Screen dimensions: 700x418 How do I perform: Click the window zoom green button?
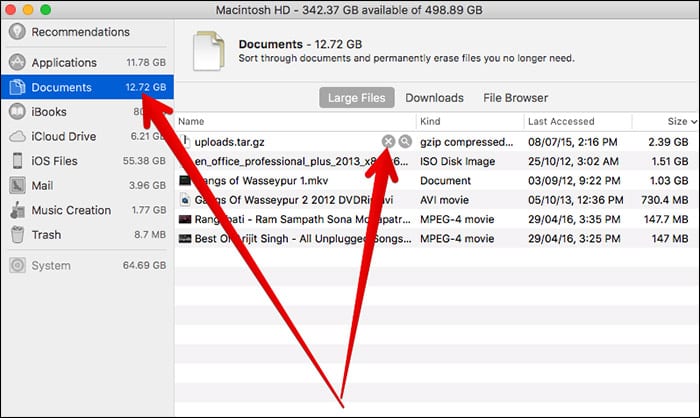pos(45,9)
